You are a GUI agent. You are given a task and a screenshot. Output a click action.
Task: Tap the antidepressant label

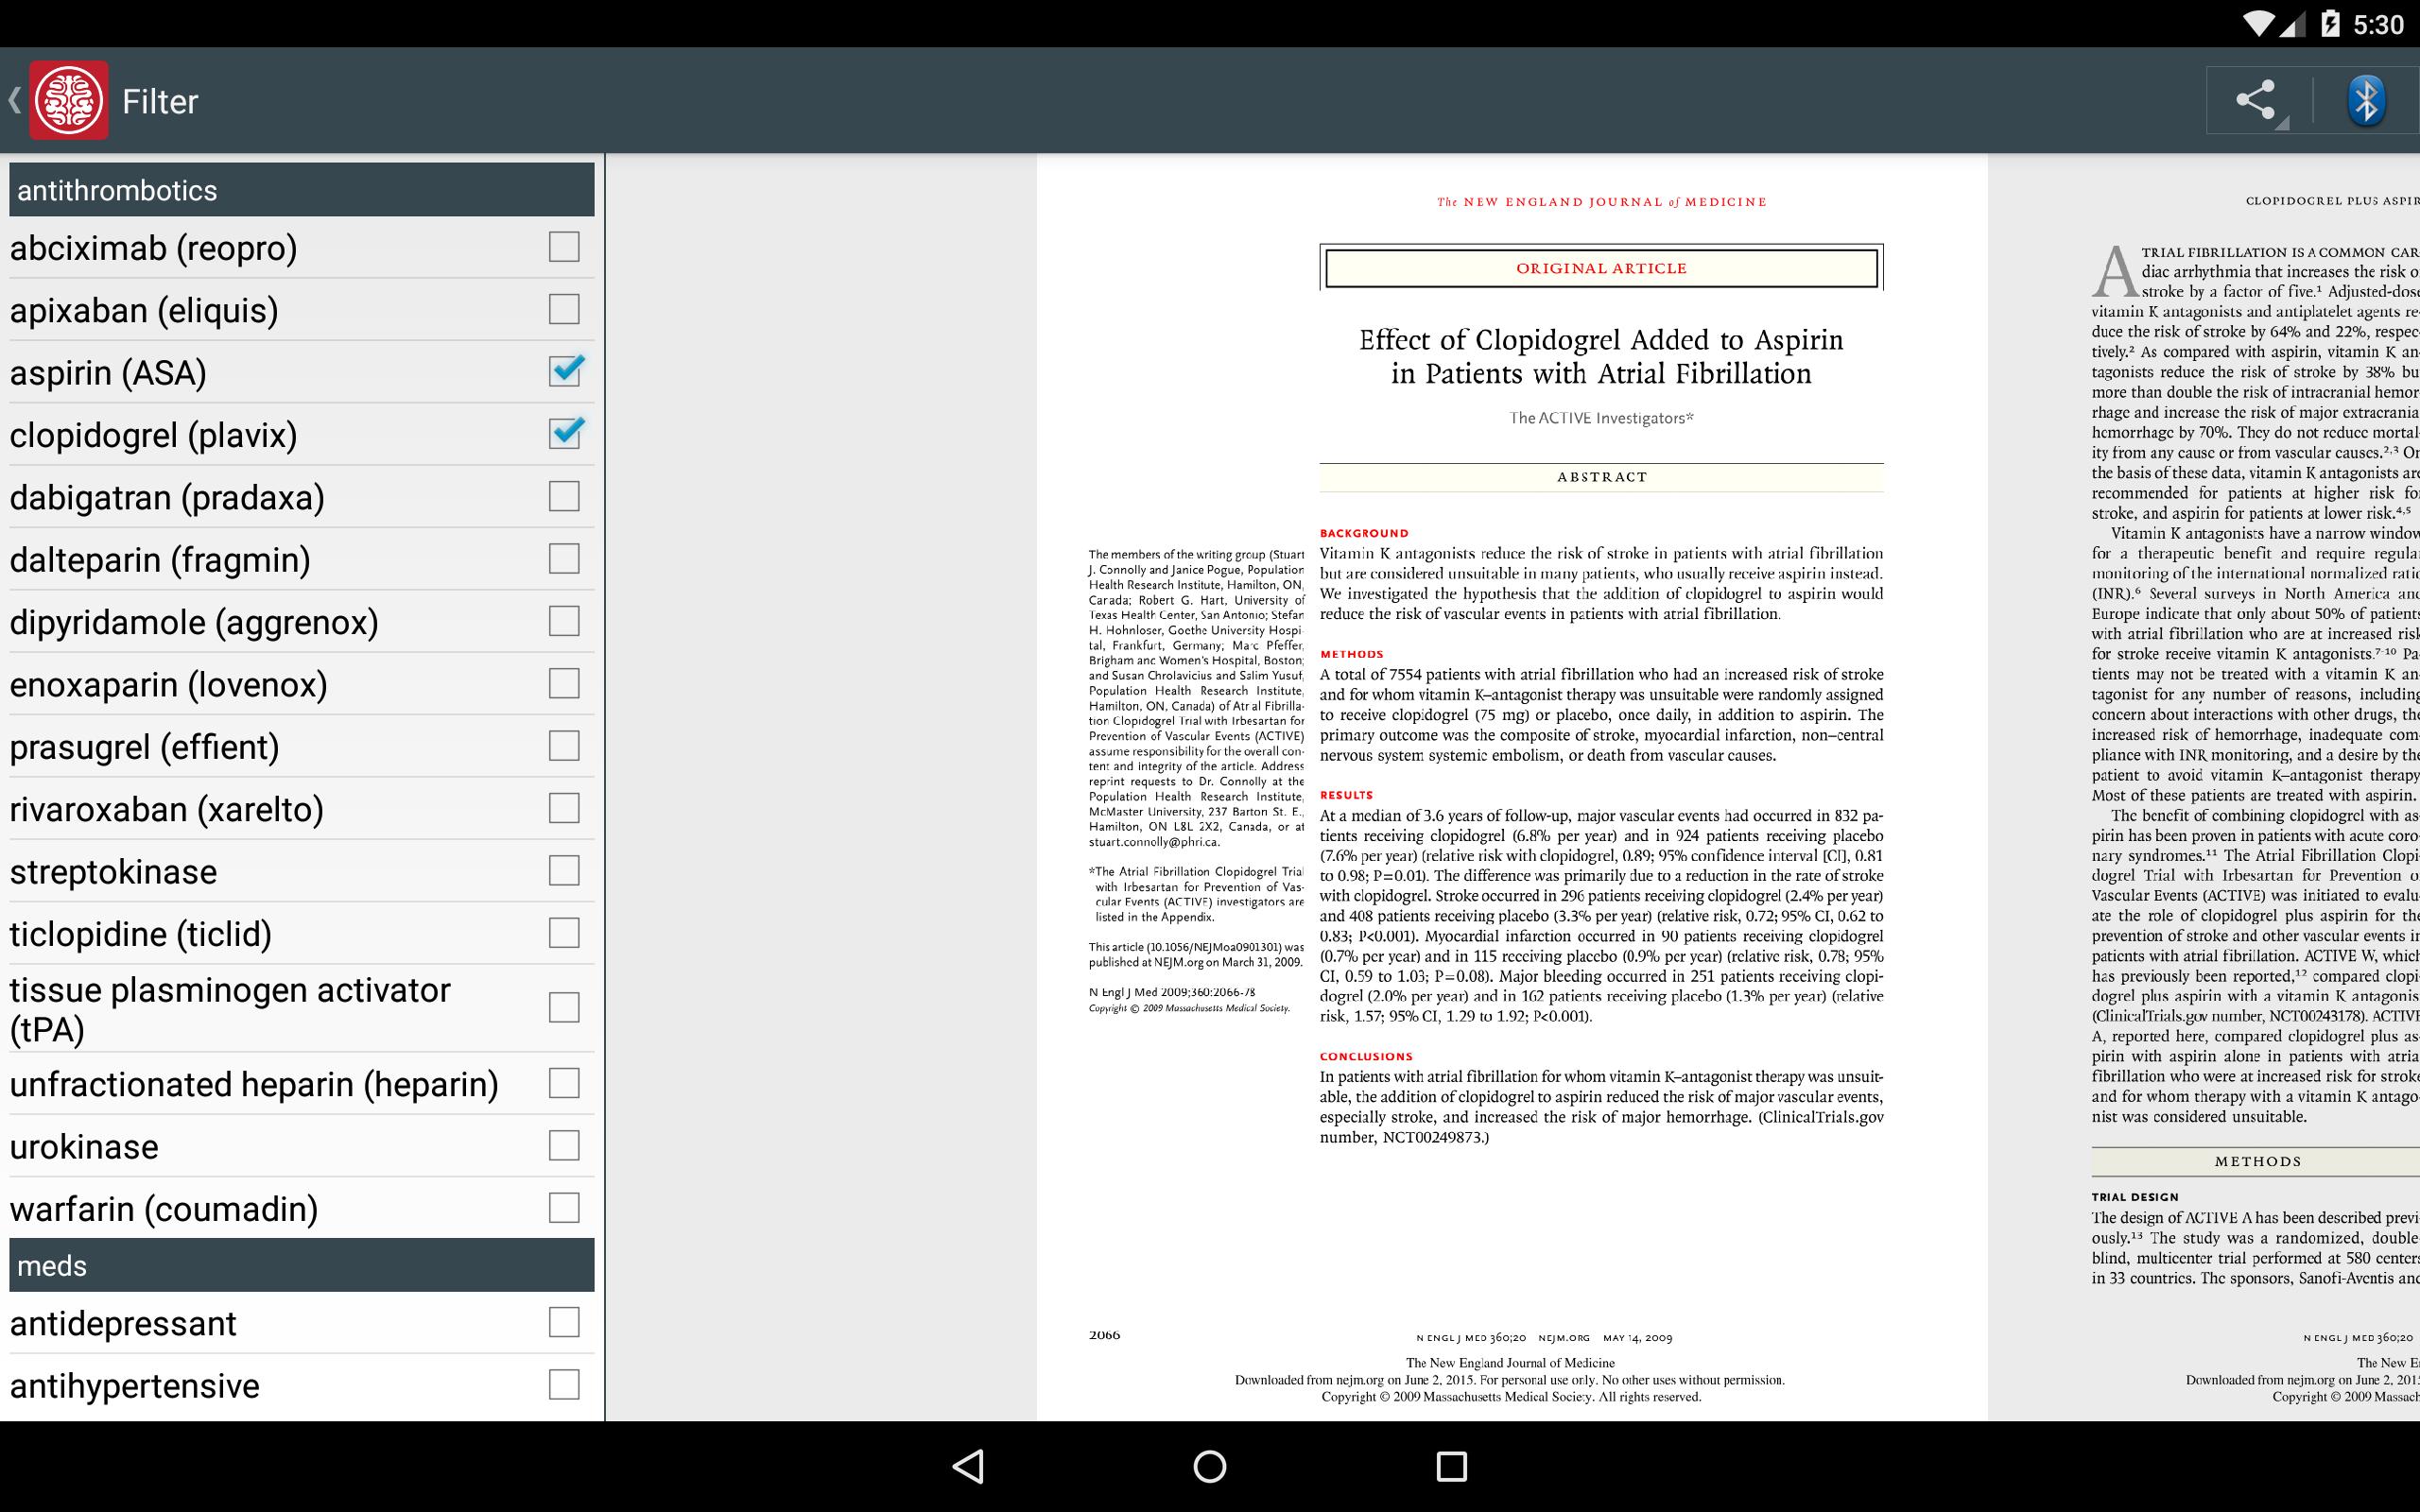coord(123,1324)
